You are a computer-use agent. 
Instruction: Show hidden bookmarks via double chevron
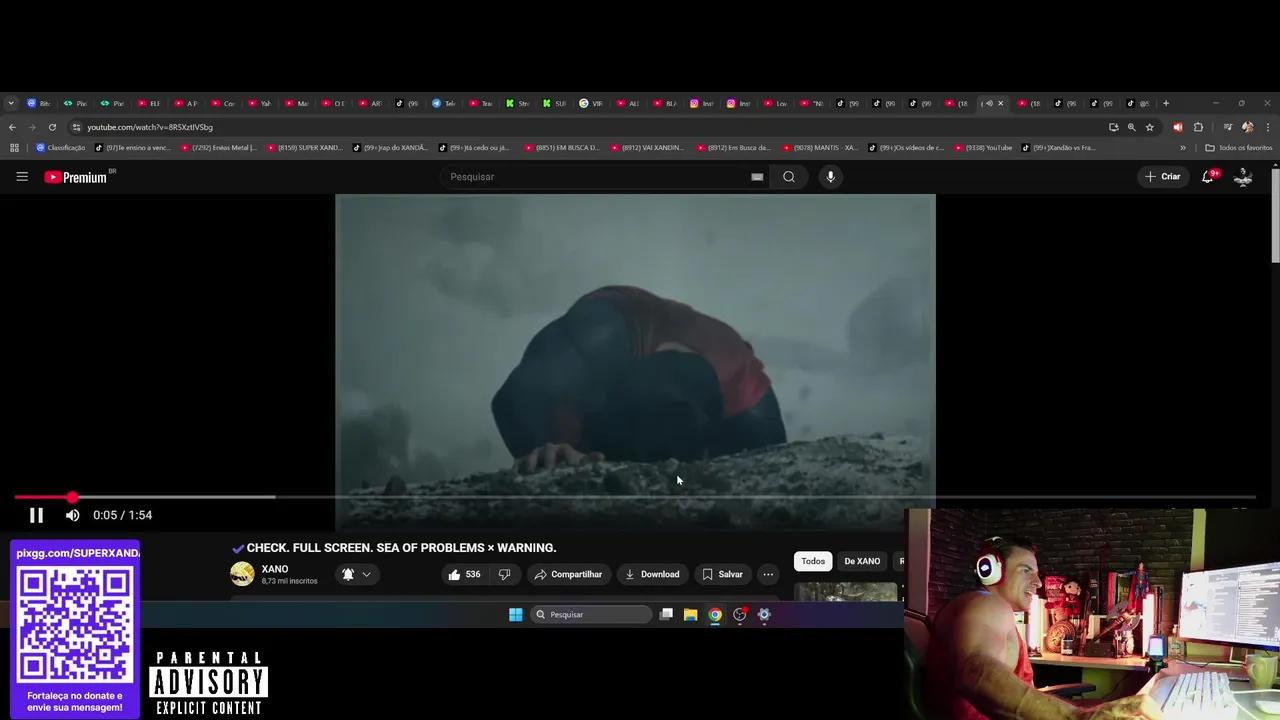point(1183,148)
